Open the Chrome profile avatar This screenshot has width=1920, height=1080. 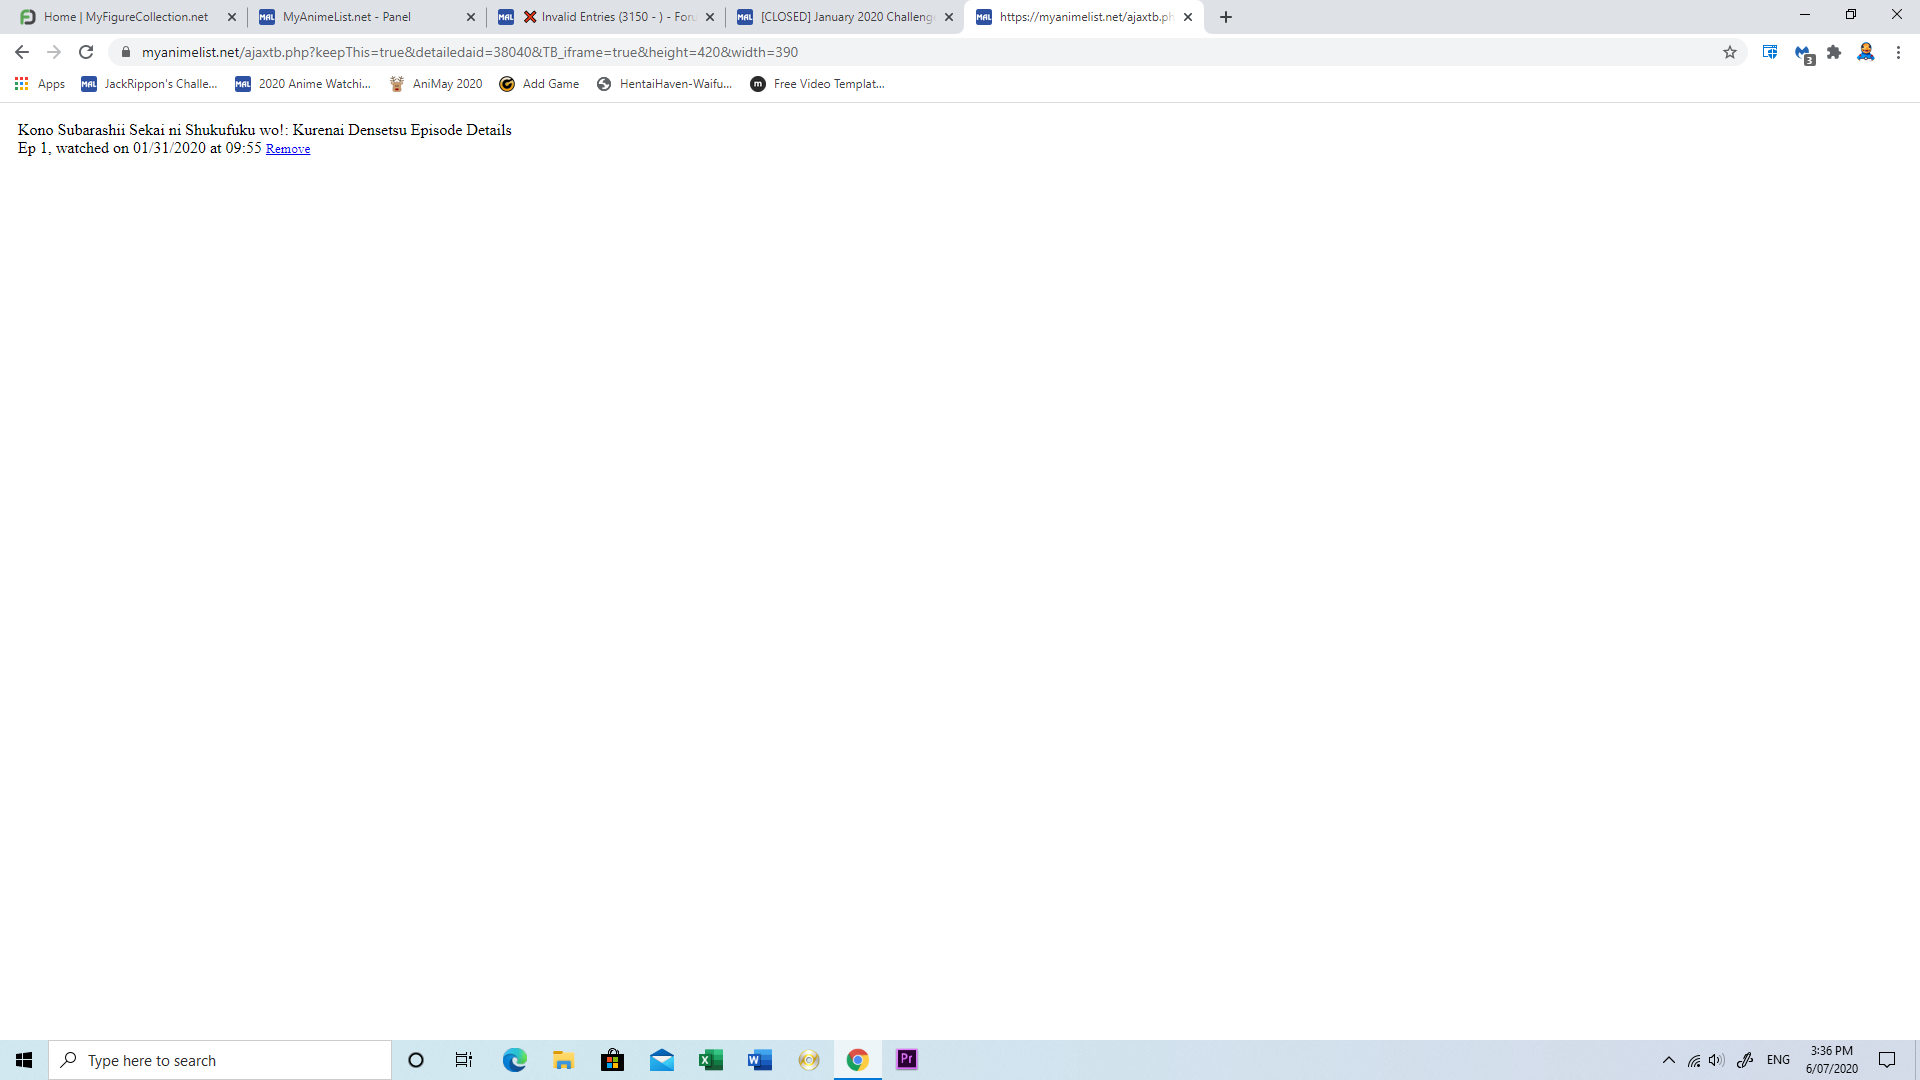pos(1866,52)
